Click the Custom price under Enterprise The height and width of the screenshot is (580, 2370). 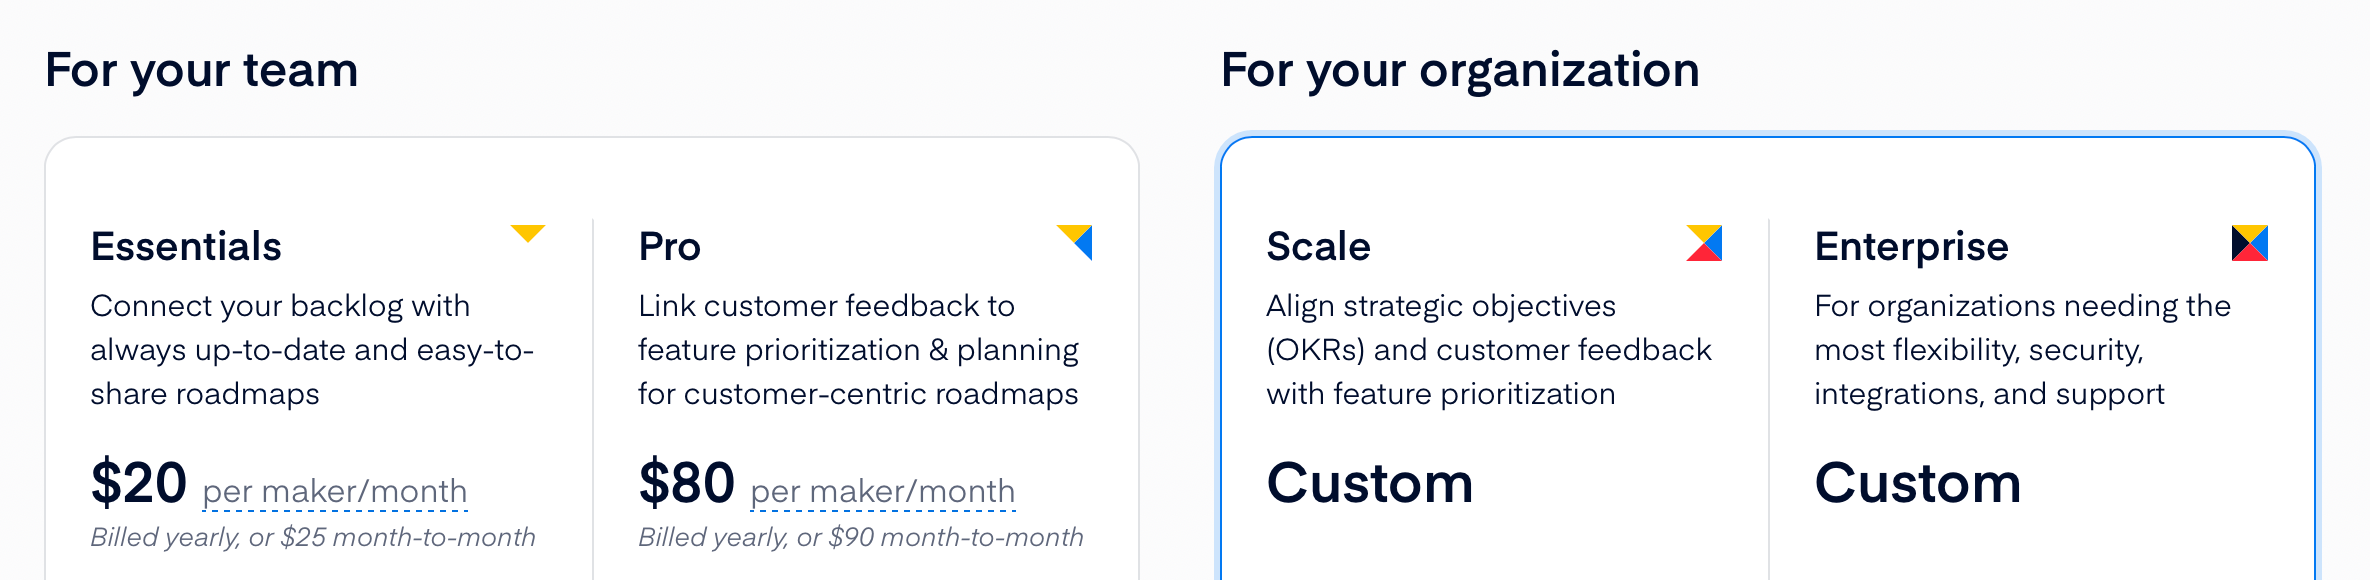[1918, 483]
